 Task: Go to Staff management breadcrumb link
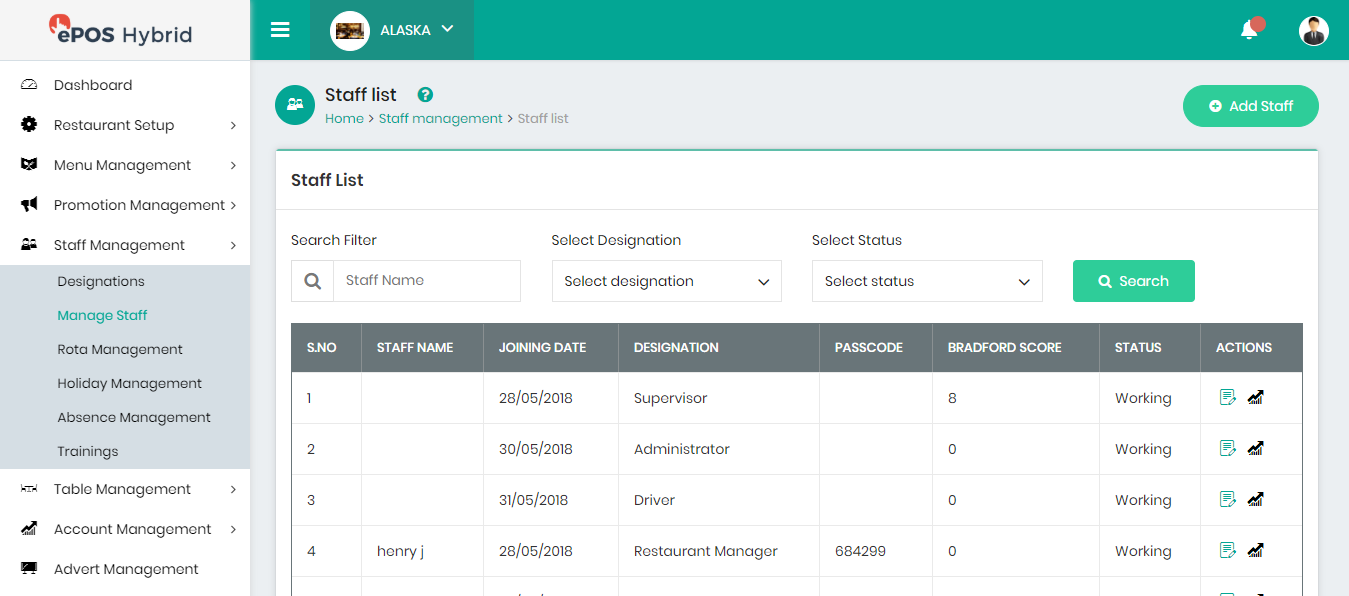point(441,118)
